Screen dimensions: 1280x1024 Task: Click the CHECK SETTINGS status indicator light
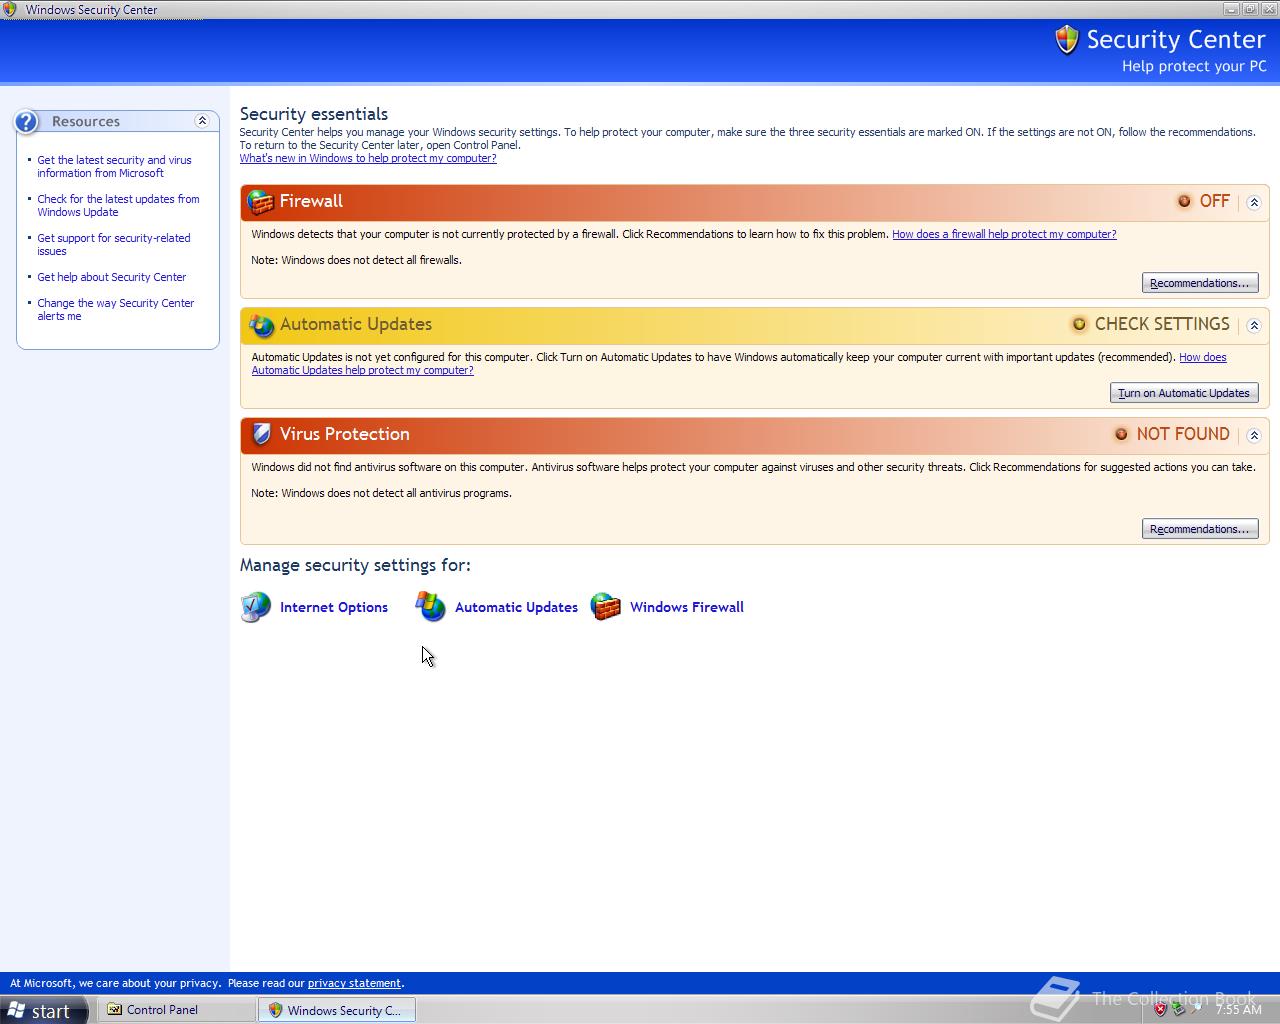tap(1079, 324)
